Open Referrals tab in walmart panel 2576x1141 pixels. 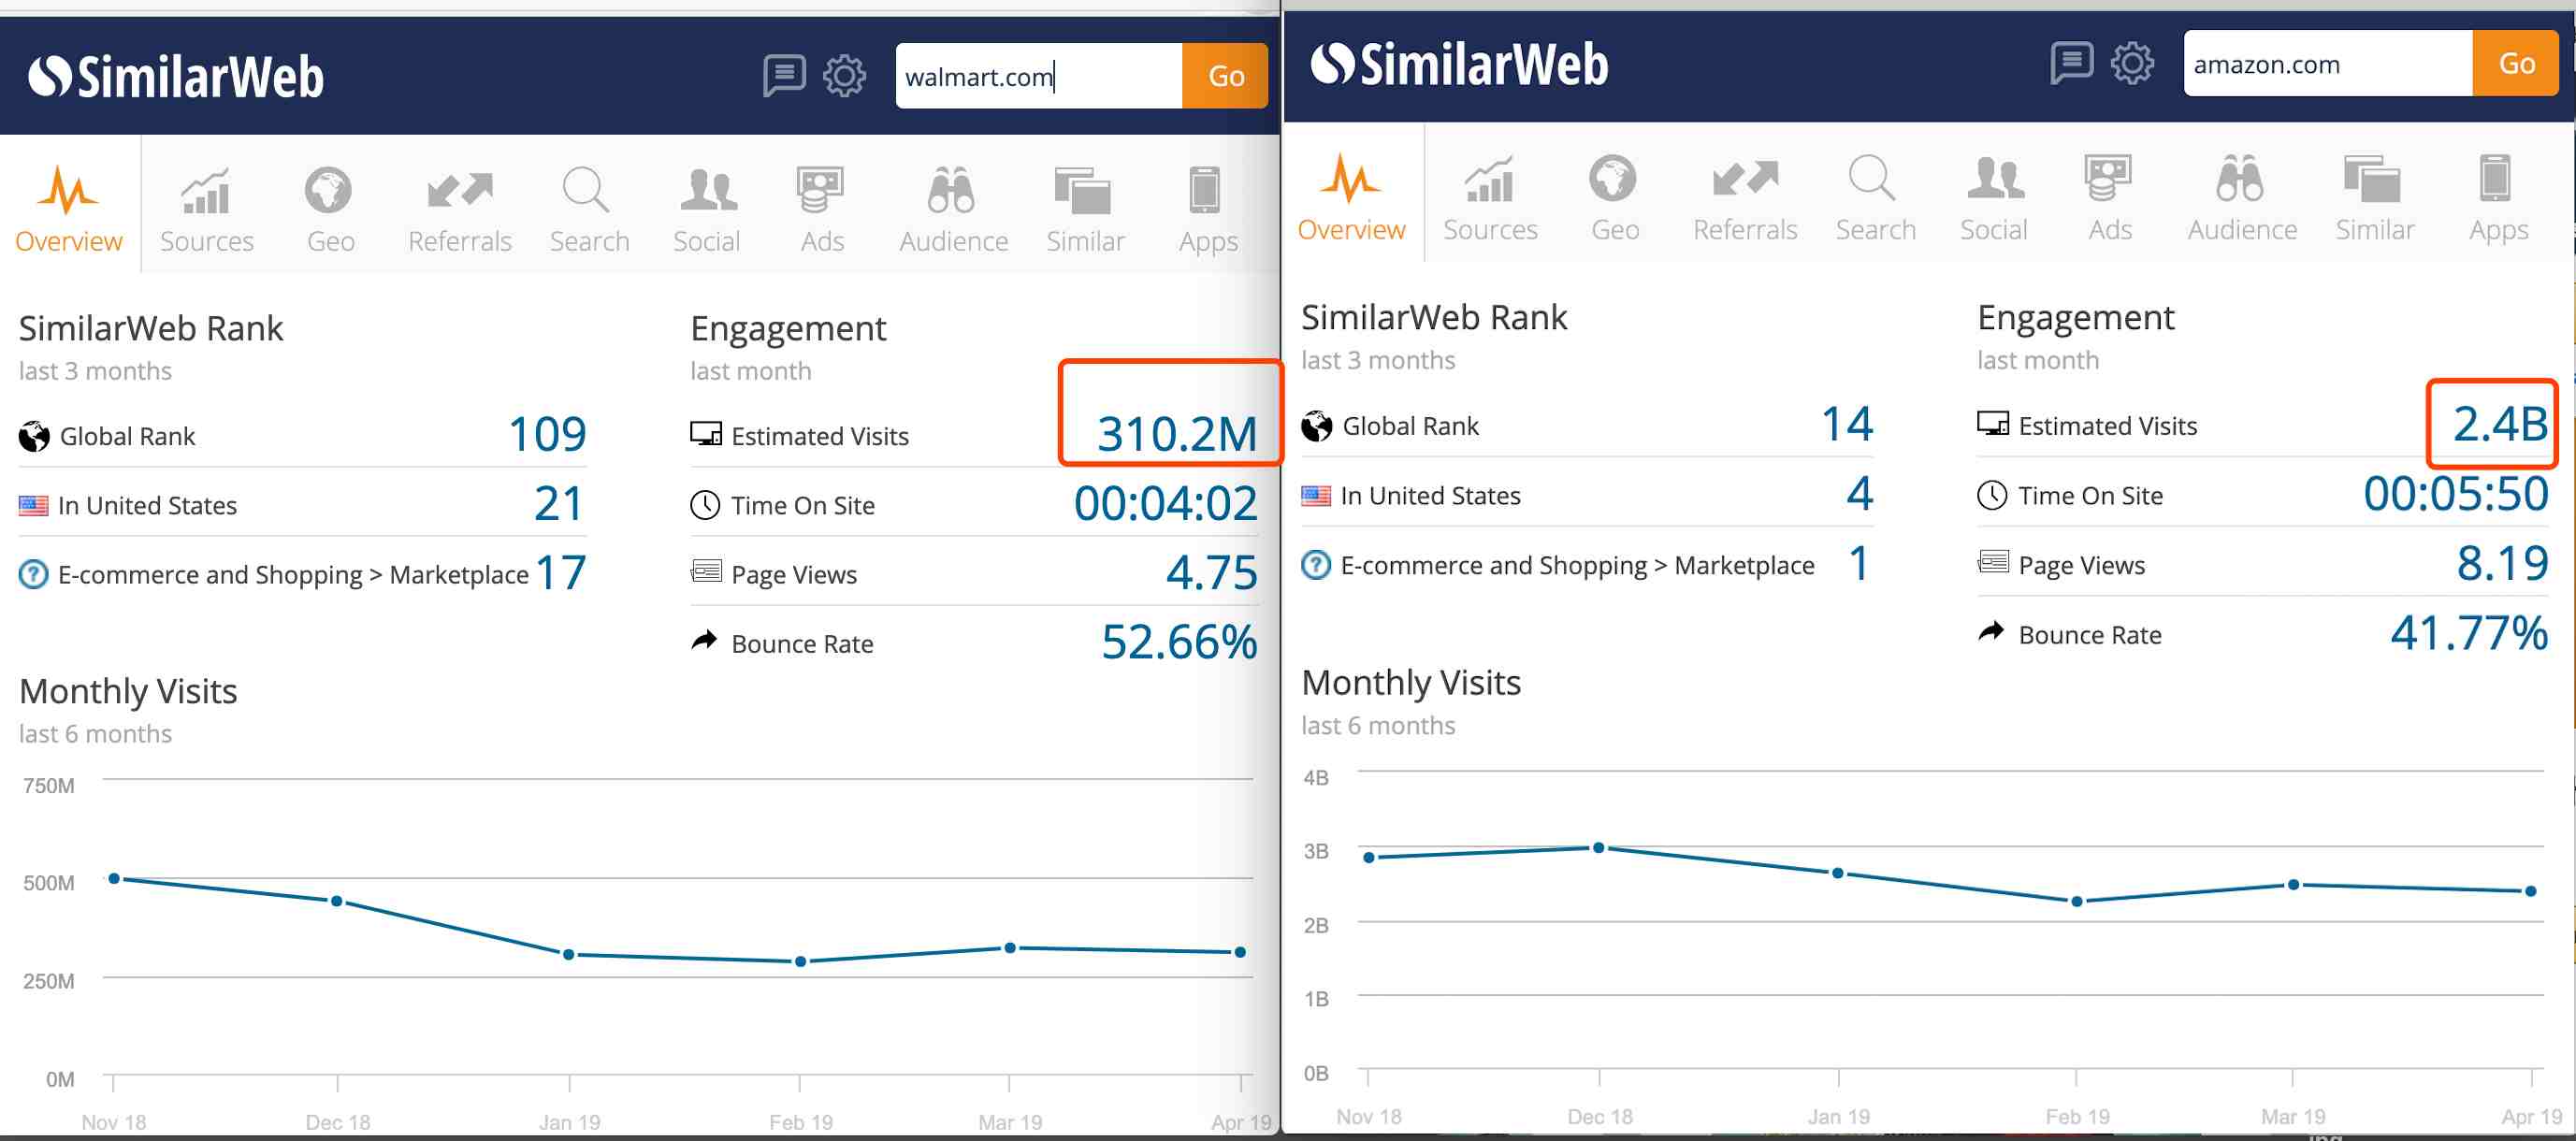(460, 209)
